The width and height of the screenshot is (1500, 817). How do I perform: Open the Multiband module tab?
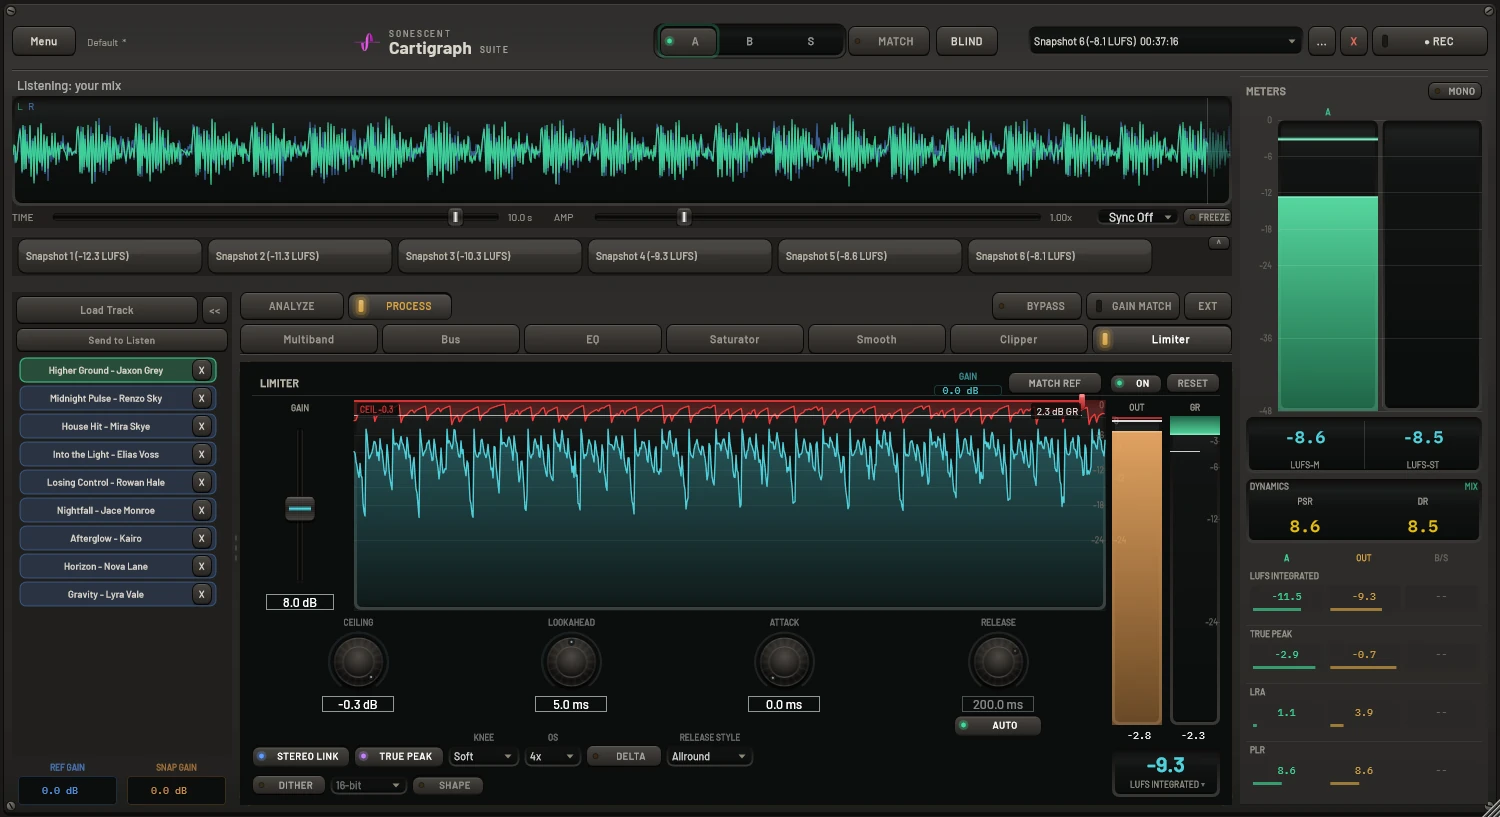309,339
